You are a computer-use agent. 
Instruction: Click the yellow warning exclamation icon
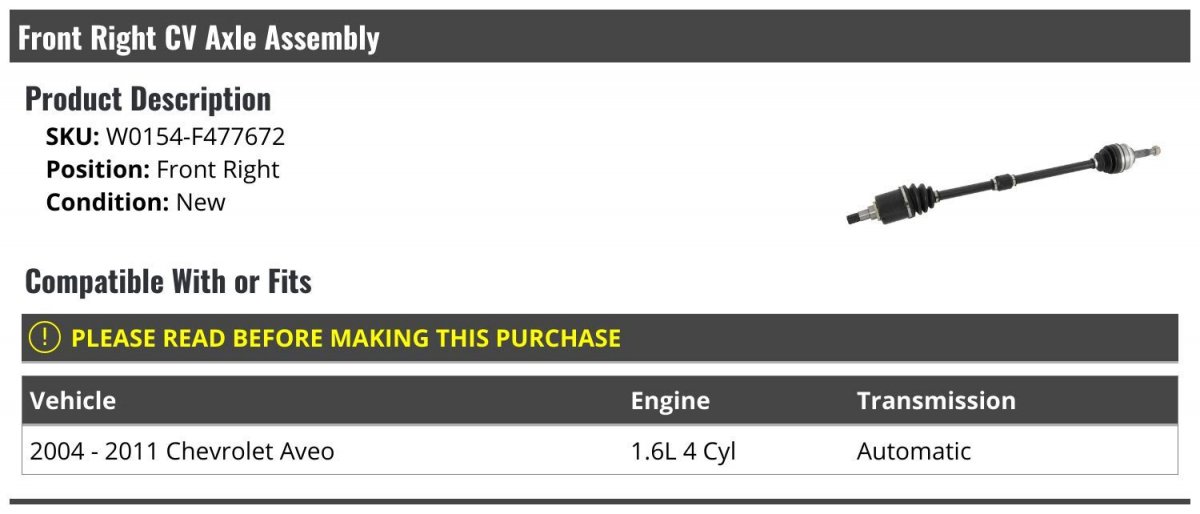(45, 337)
